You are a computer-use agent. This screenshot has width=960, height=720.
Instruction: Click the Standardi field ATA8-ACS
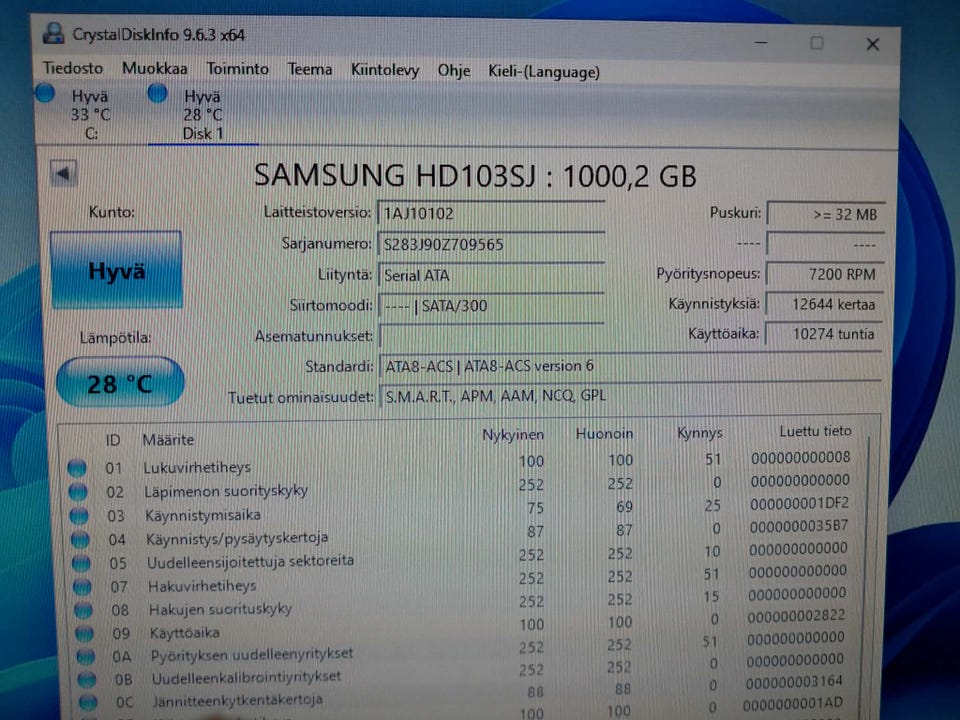click(630, 366)
